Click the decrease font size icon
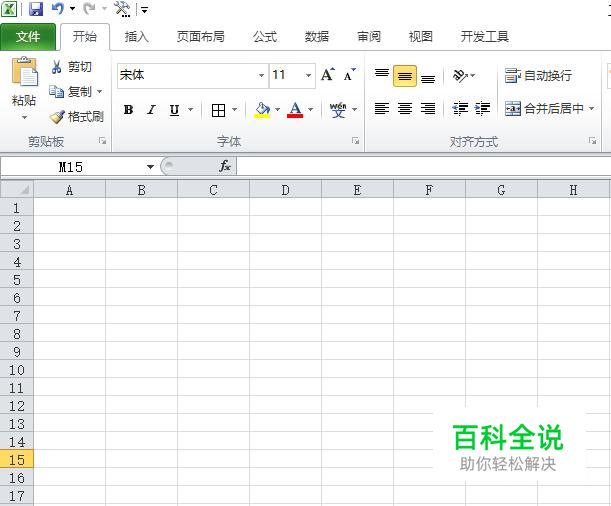 click(350, 74)
